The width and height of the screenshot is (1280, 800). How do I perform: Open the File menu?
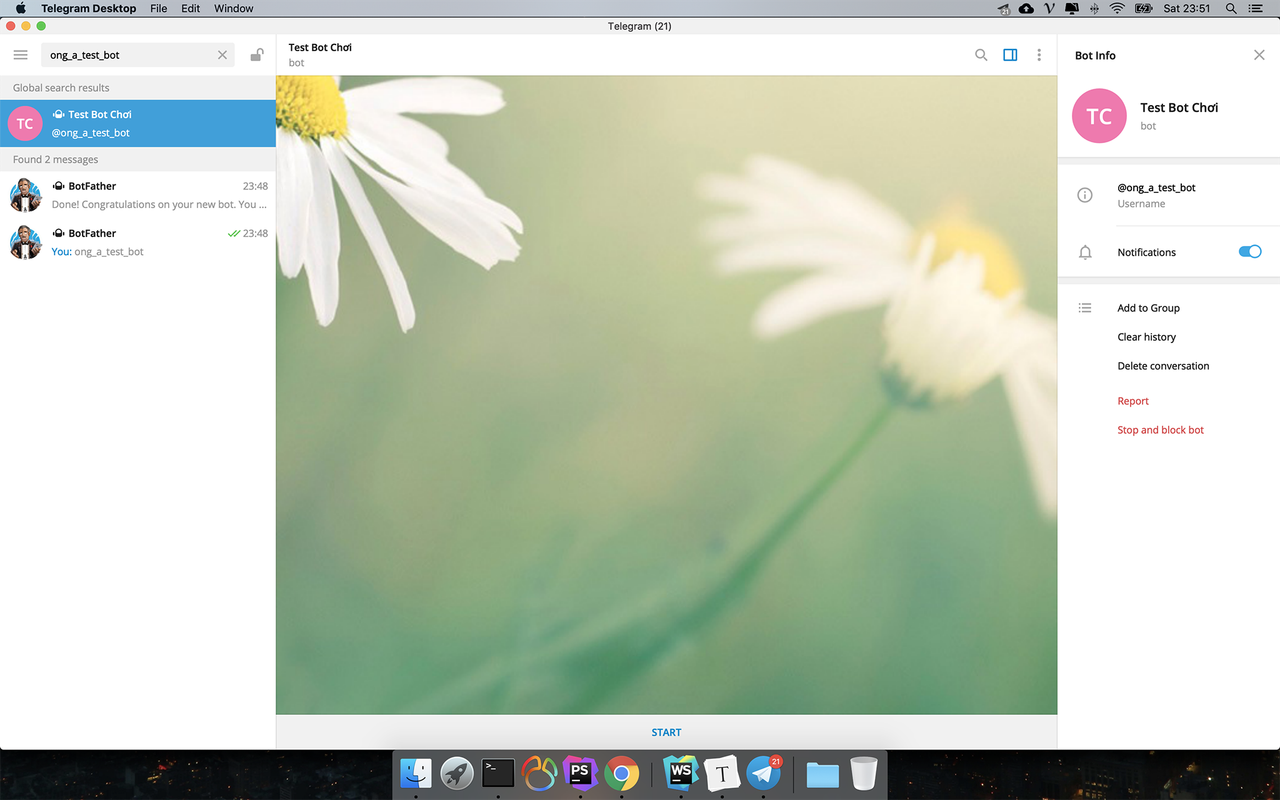pos(158,8)
